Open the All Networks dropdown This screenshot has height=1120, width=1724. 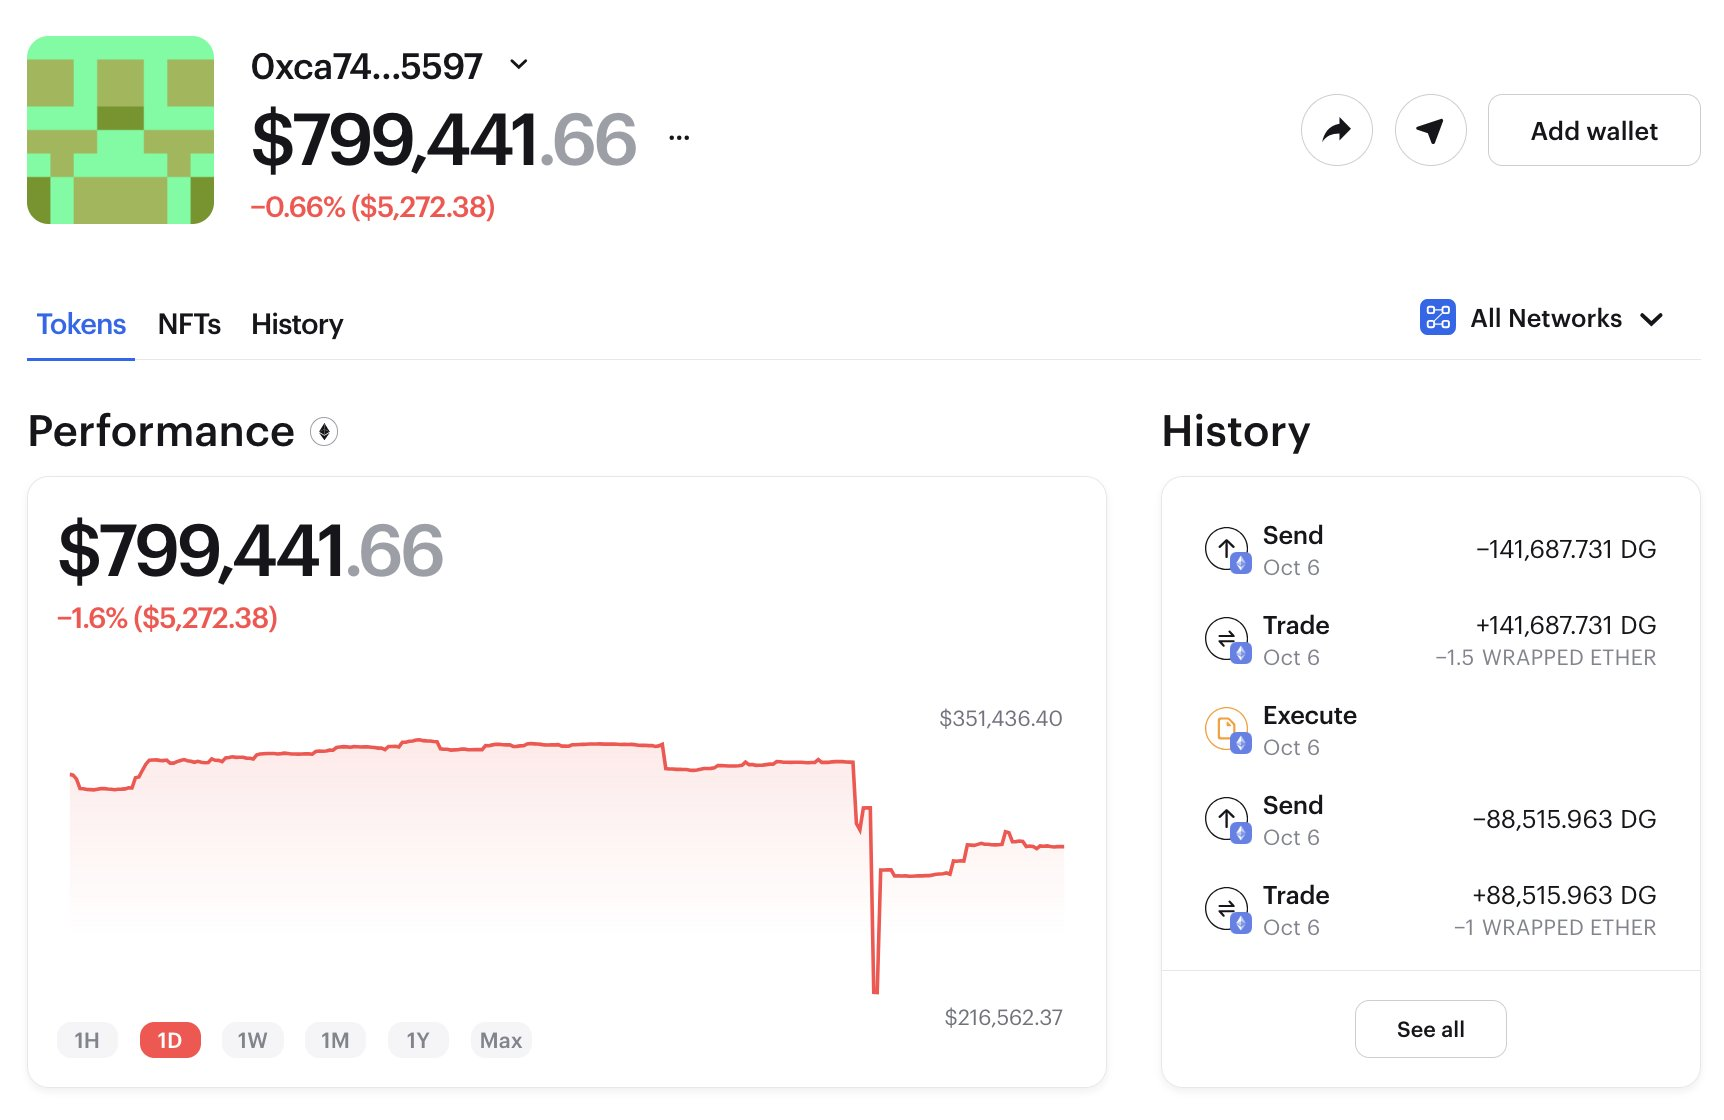point(1541,318)
